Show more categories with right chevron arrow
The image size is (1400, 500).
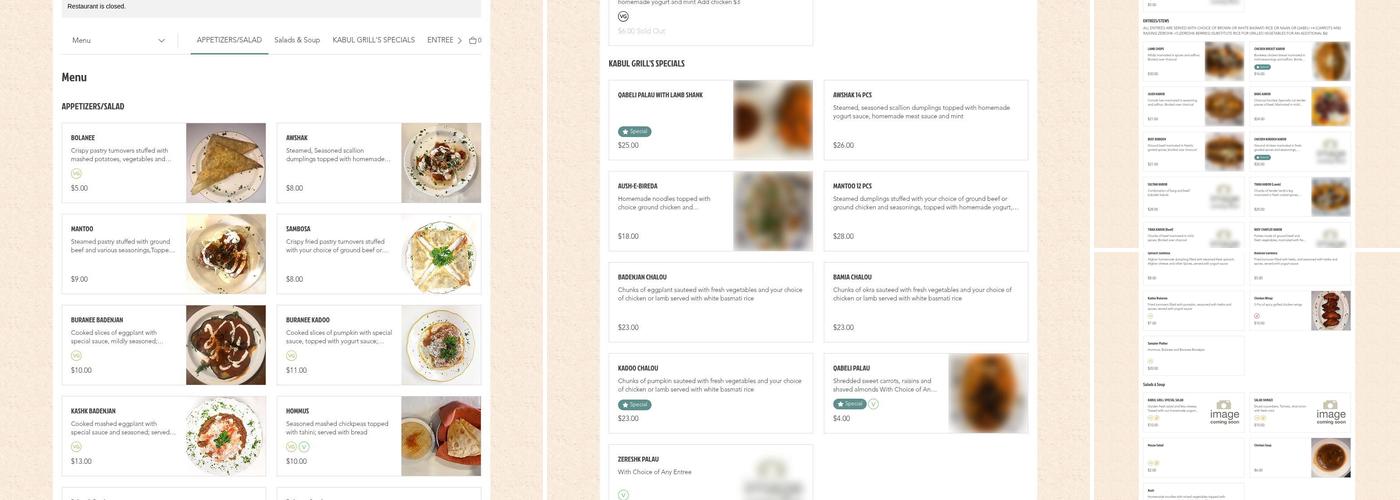click(x=460, y=40)
